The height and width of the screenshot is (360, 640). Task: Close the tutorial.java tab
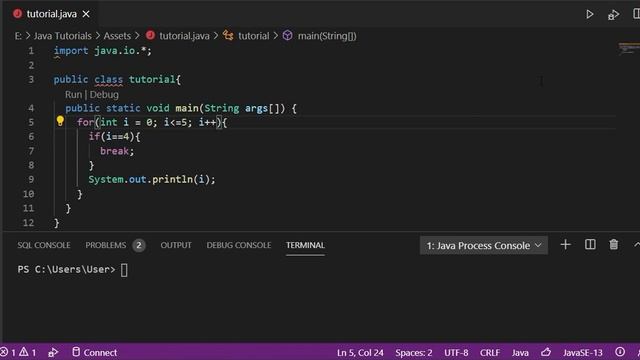point(86,14)
